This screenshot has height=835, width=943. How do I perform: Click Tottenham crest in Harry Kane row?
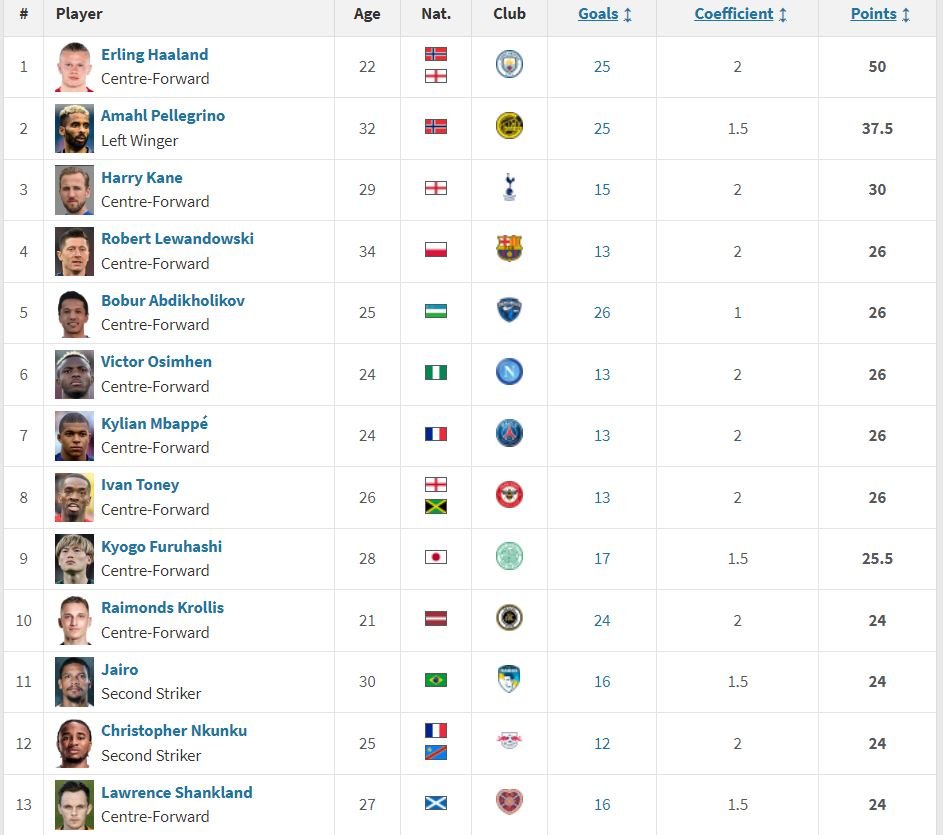509,188
